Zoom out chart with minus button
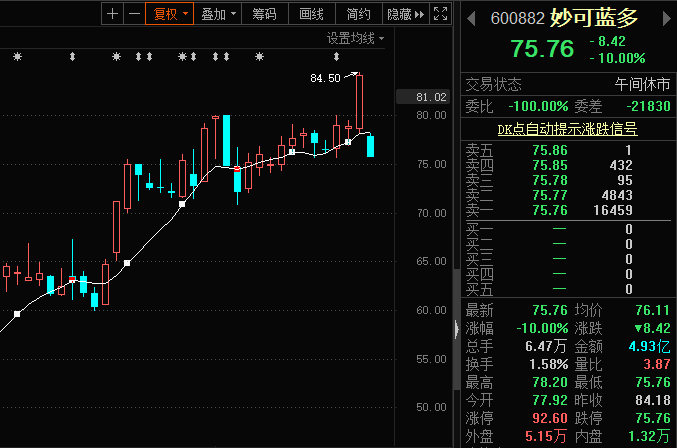 [x=134, y=14]
